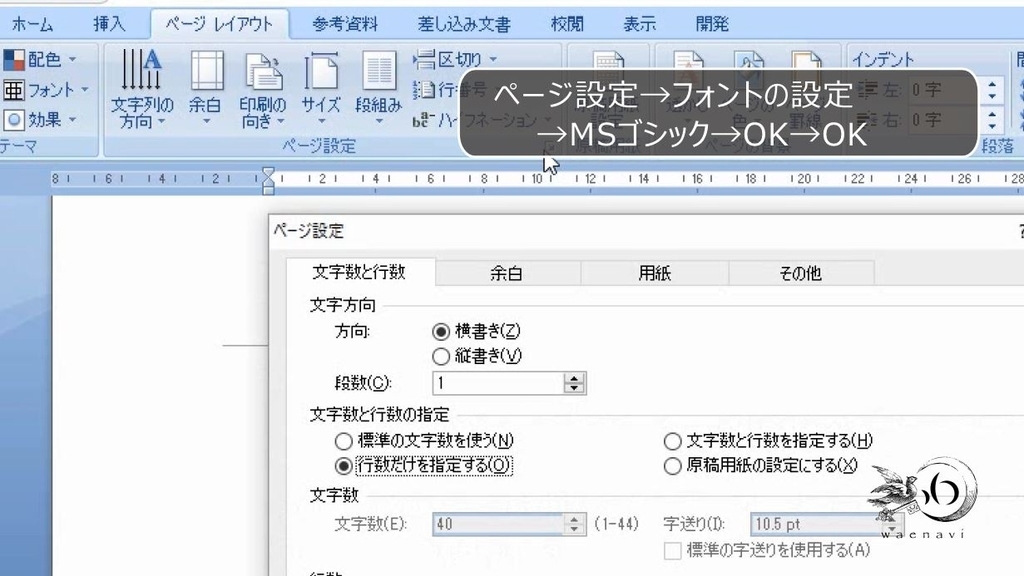Open the 段組み dropdown arrow

tap(379, 121)
